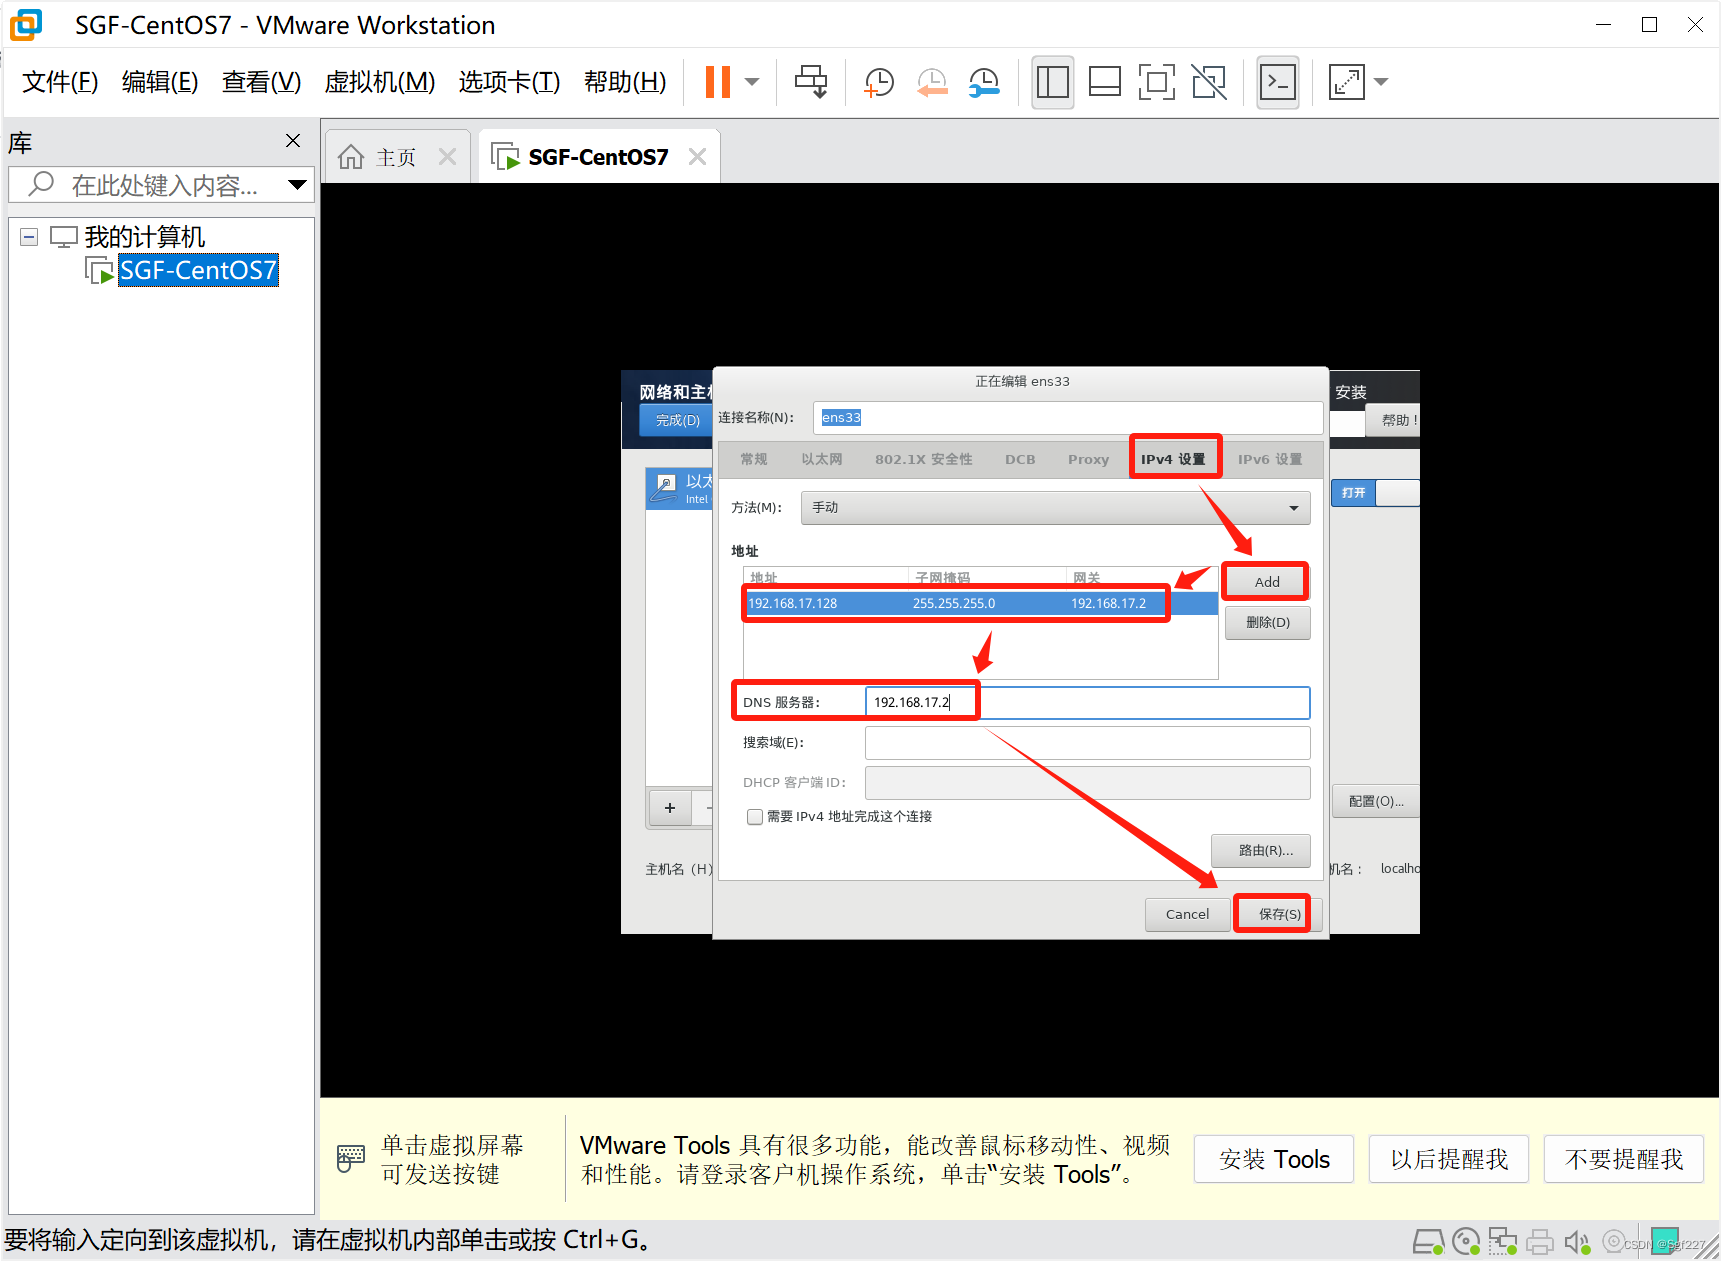1721x1261 pixels.
Task: Switch to the DCB tab
Action: (x=1020, y=459)
